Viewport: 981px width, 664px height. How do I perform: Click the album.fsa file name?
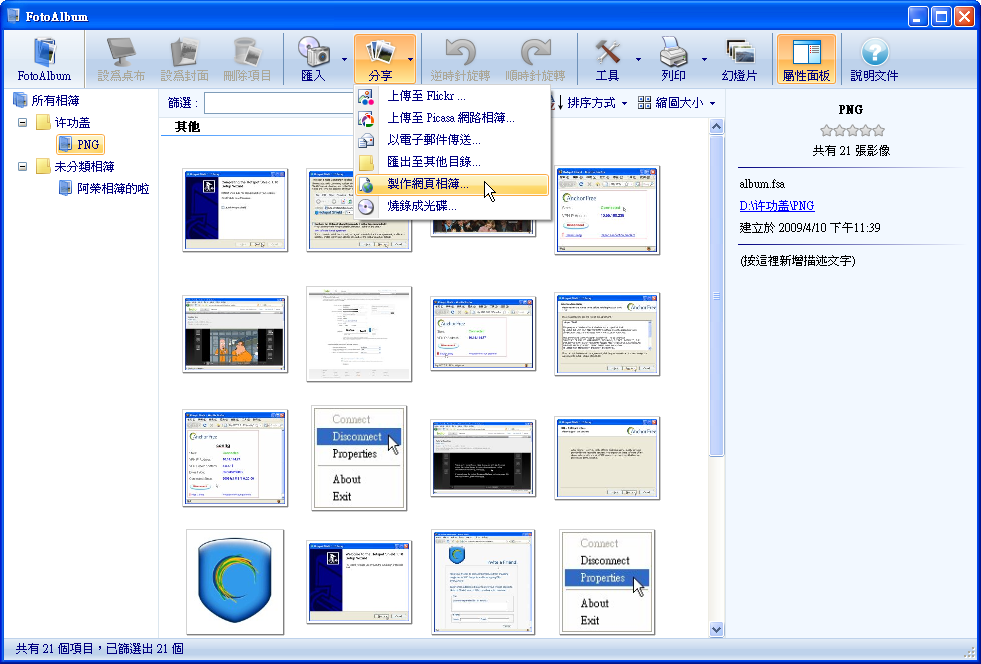(761, 184)
